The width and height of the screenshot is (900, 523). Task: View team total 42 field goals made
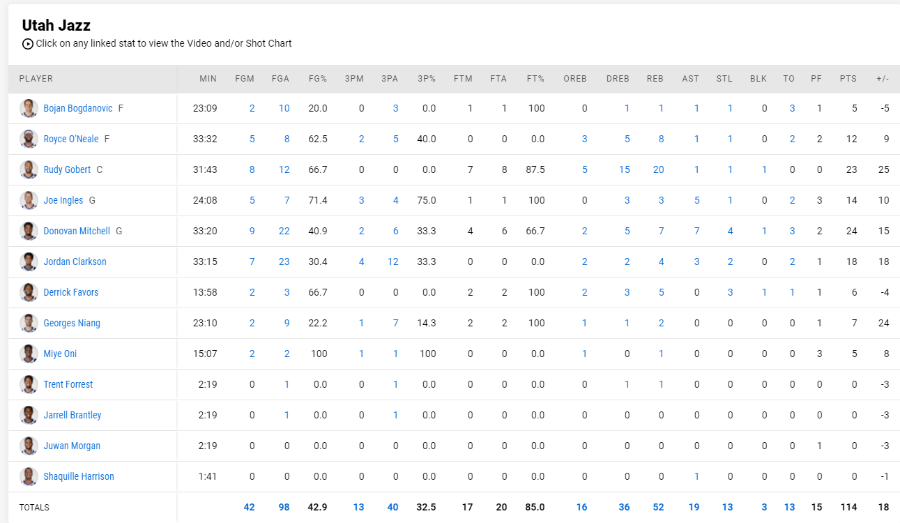tap(249, 507)
